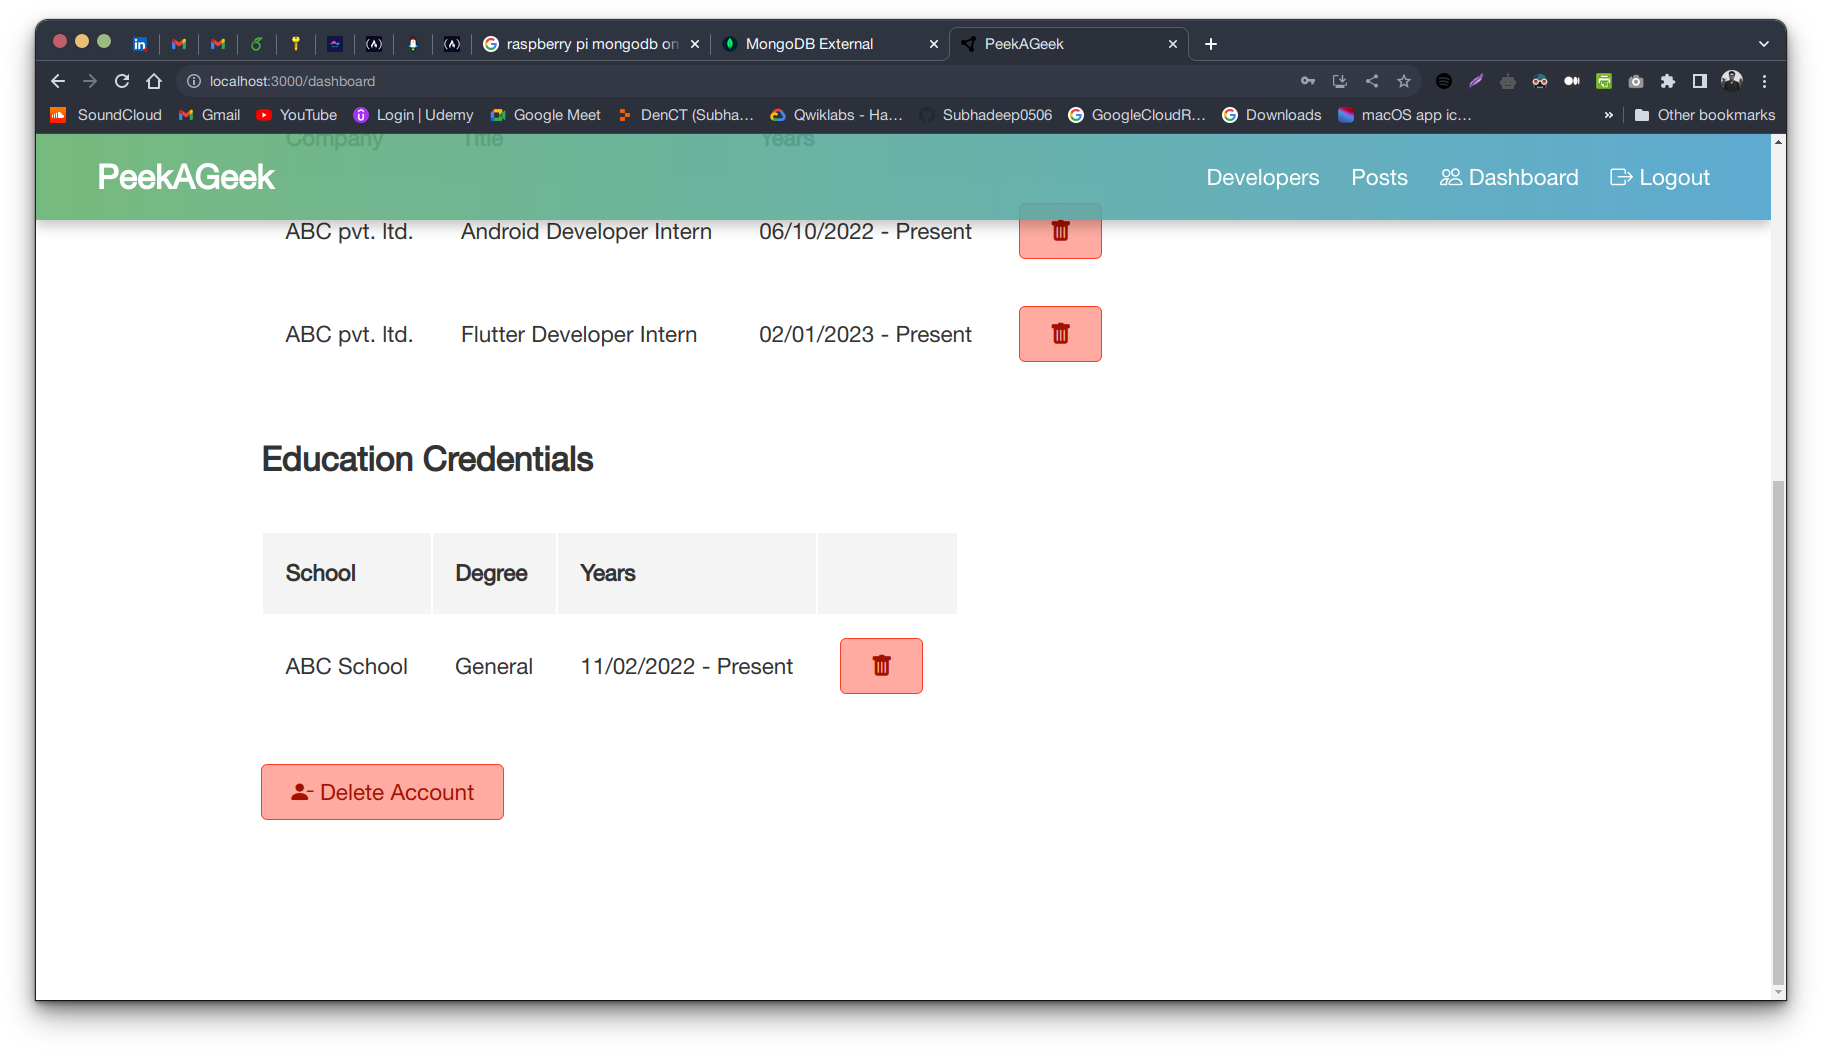Delete the ABC School education entry

point(881,666)
